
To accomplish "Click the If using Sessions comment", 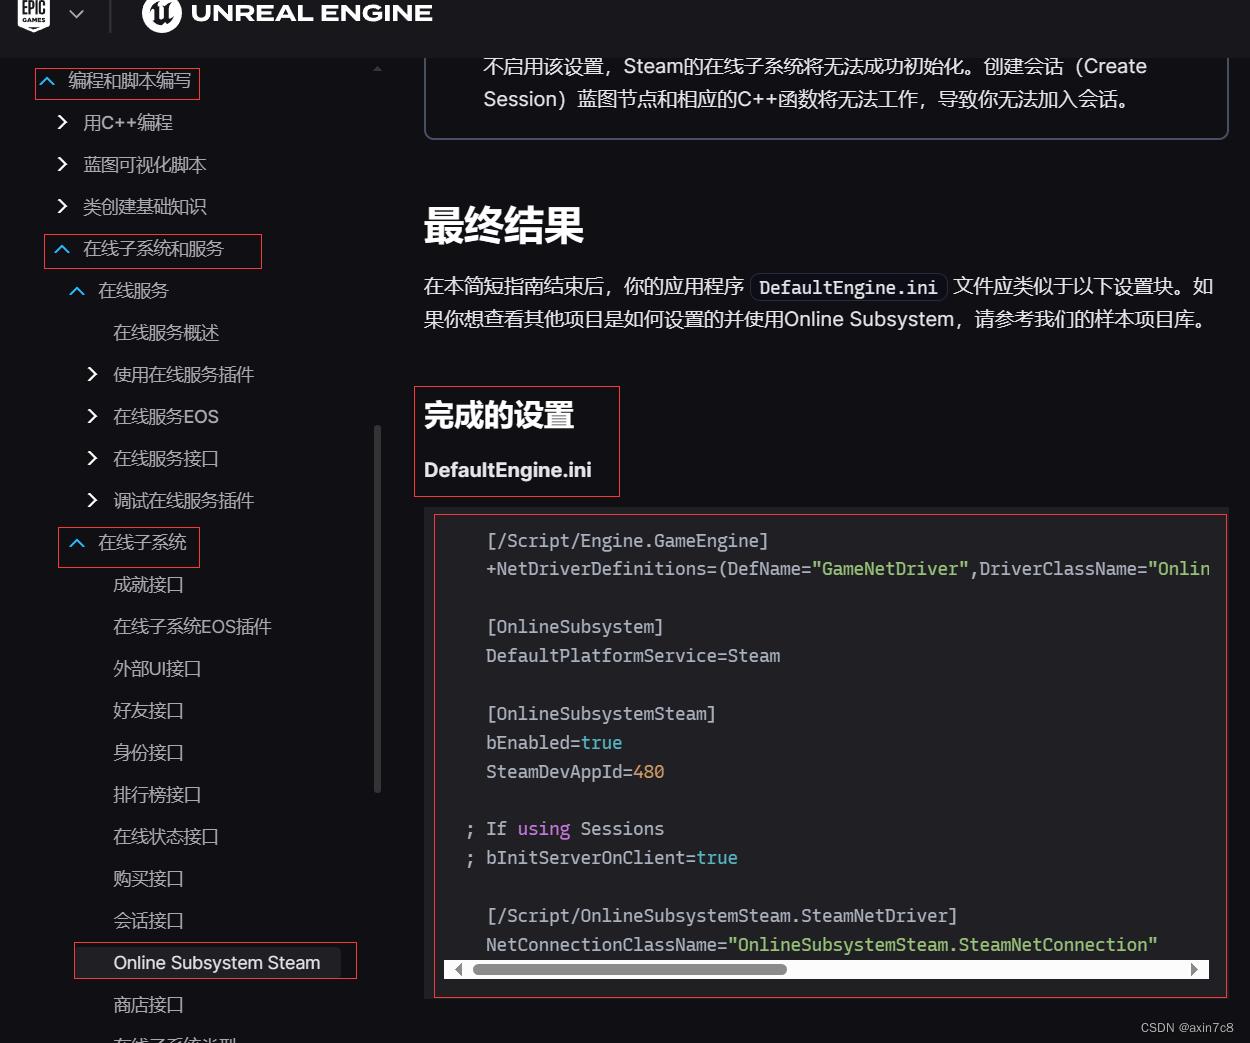I will click(565, 829).
